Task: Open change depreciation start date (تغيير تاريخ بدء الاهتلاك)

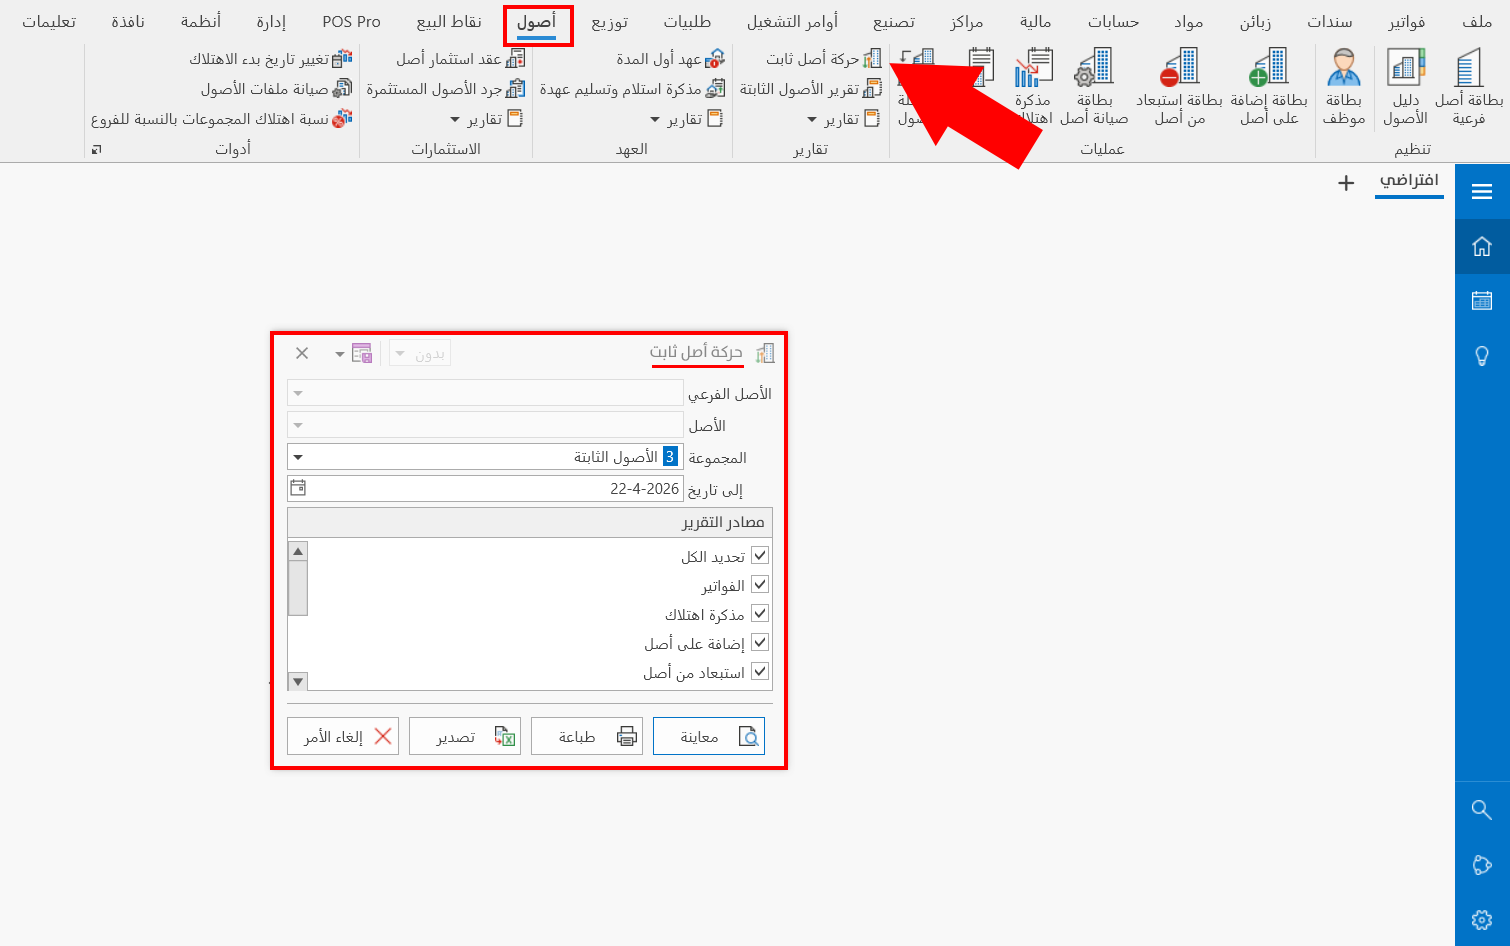Action: coord(271,59)
